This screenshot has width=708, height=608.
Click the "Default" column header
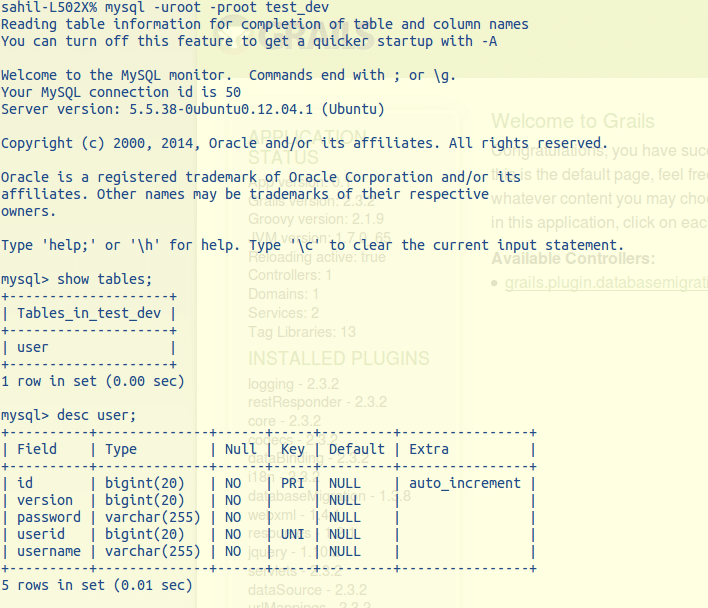[357, 449]
